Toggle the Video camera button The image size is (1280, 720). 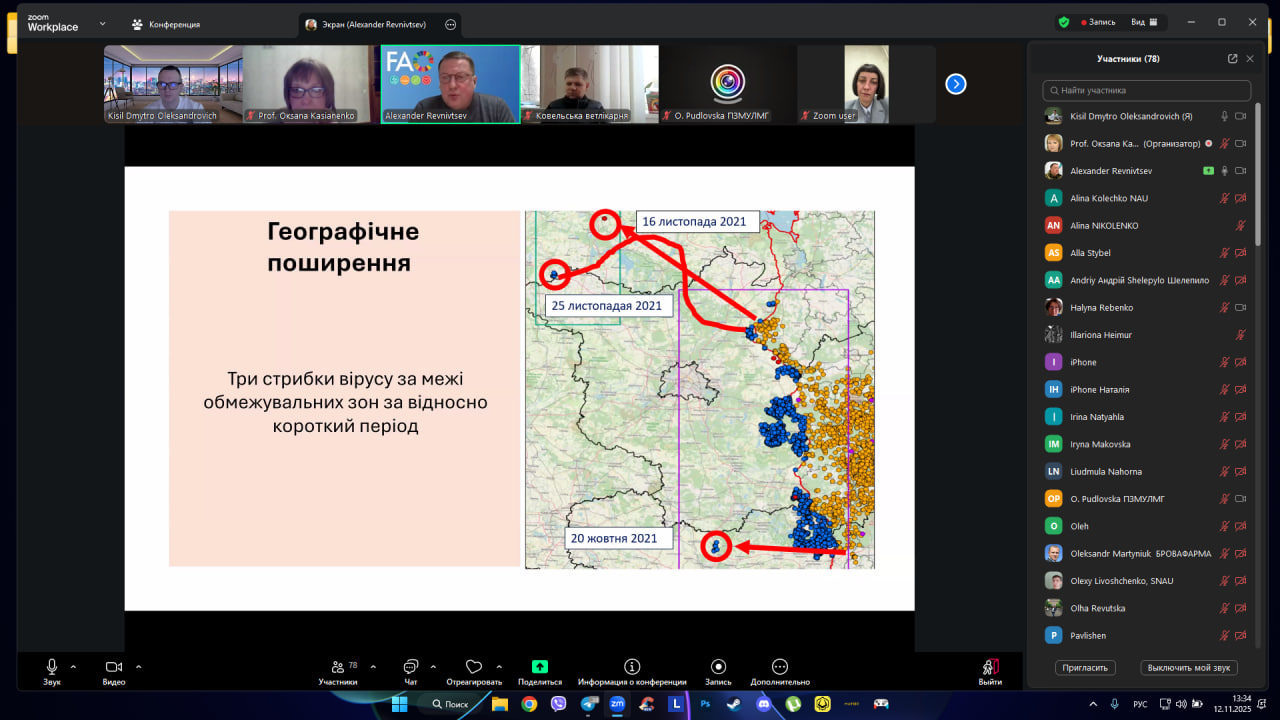[x=114, y=667]
